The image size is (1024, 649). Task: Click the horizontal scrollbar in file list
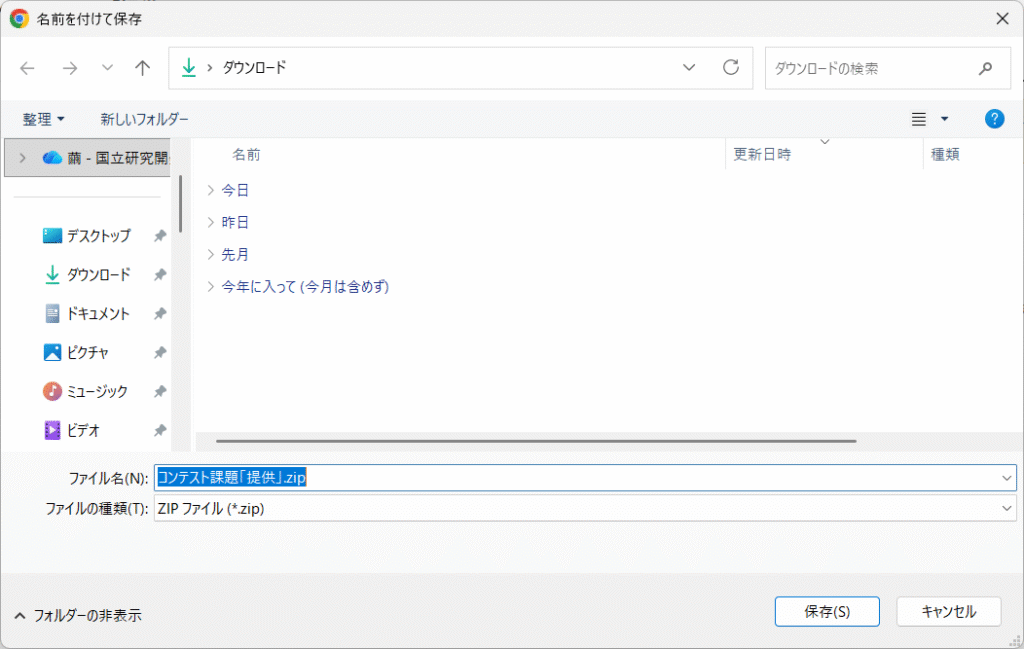[x=535, y=441]
